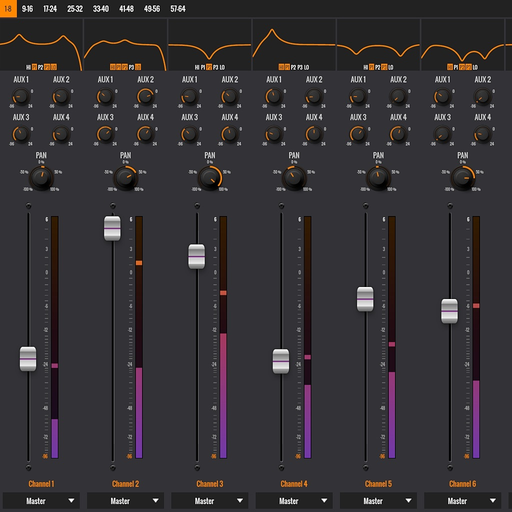512x512 pixels.
Task: Enable the P1 band on Channel 6 EQ
Action: (456, 67)
